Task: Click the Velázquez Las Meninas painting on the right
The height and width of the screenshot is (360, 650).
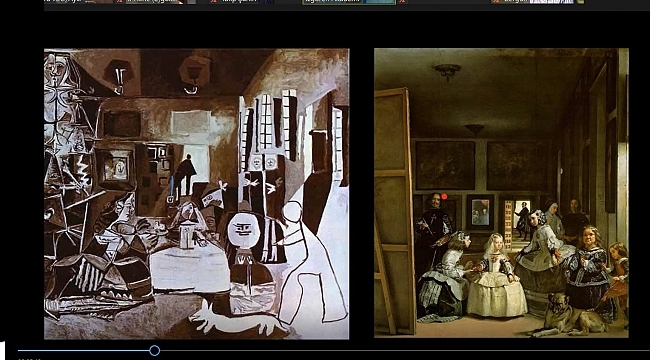Action: pyautogui.click(x=501, y=193)
